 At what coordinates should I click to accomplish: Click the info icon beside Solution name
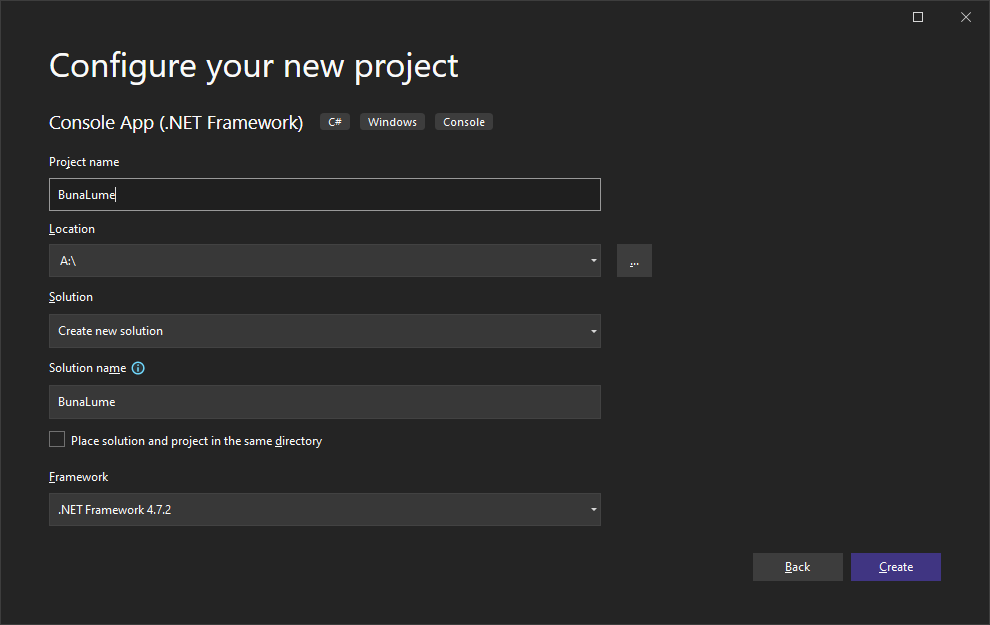[x=138, y=368]
